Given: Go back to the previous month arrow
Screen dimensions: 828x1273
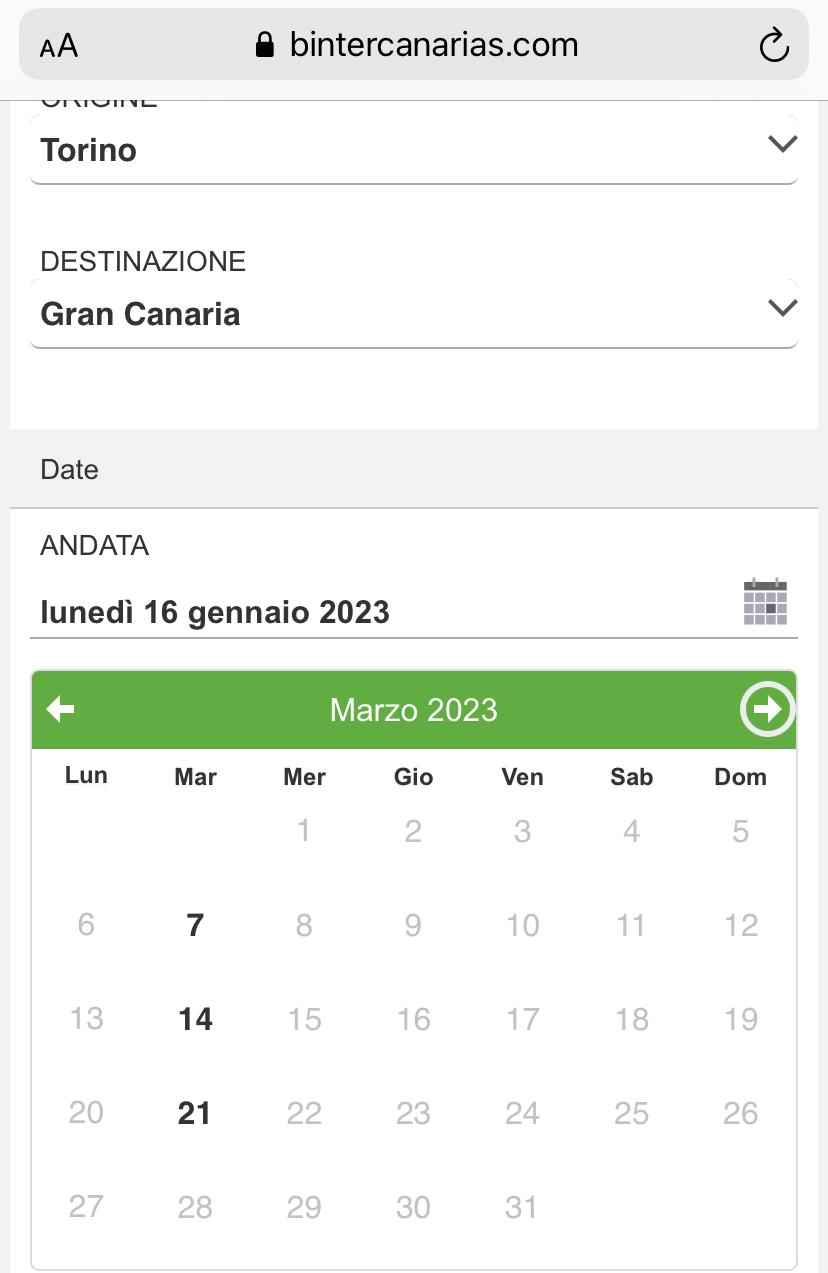Looking at the screenshot, I should pyautogui.click(x=61, y=709).
